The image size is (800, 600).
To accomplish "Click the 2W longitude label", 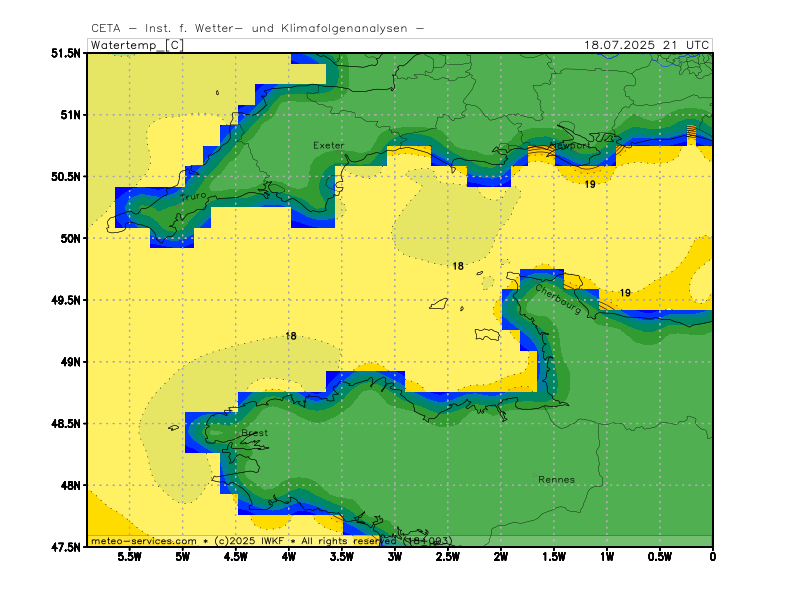I will click(501, 557).
